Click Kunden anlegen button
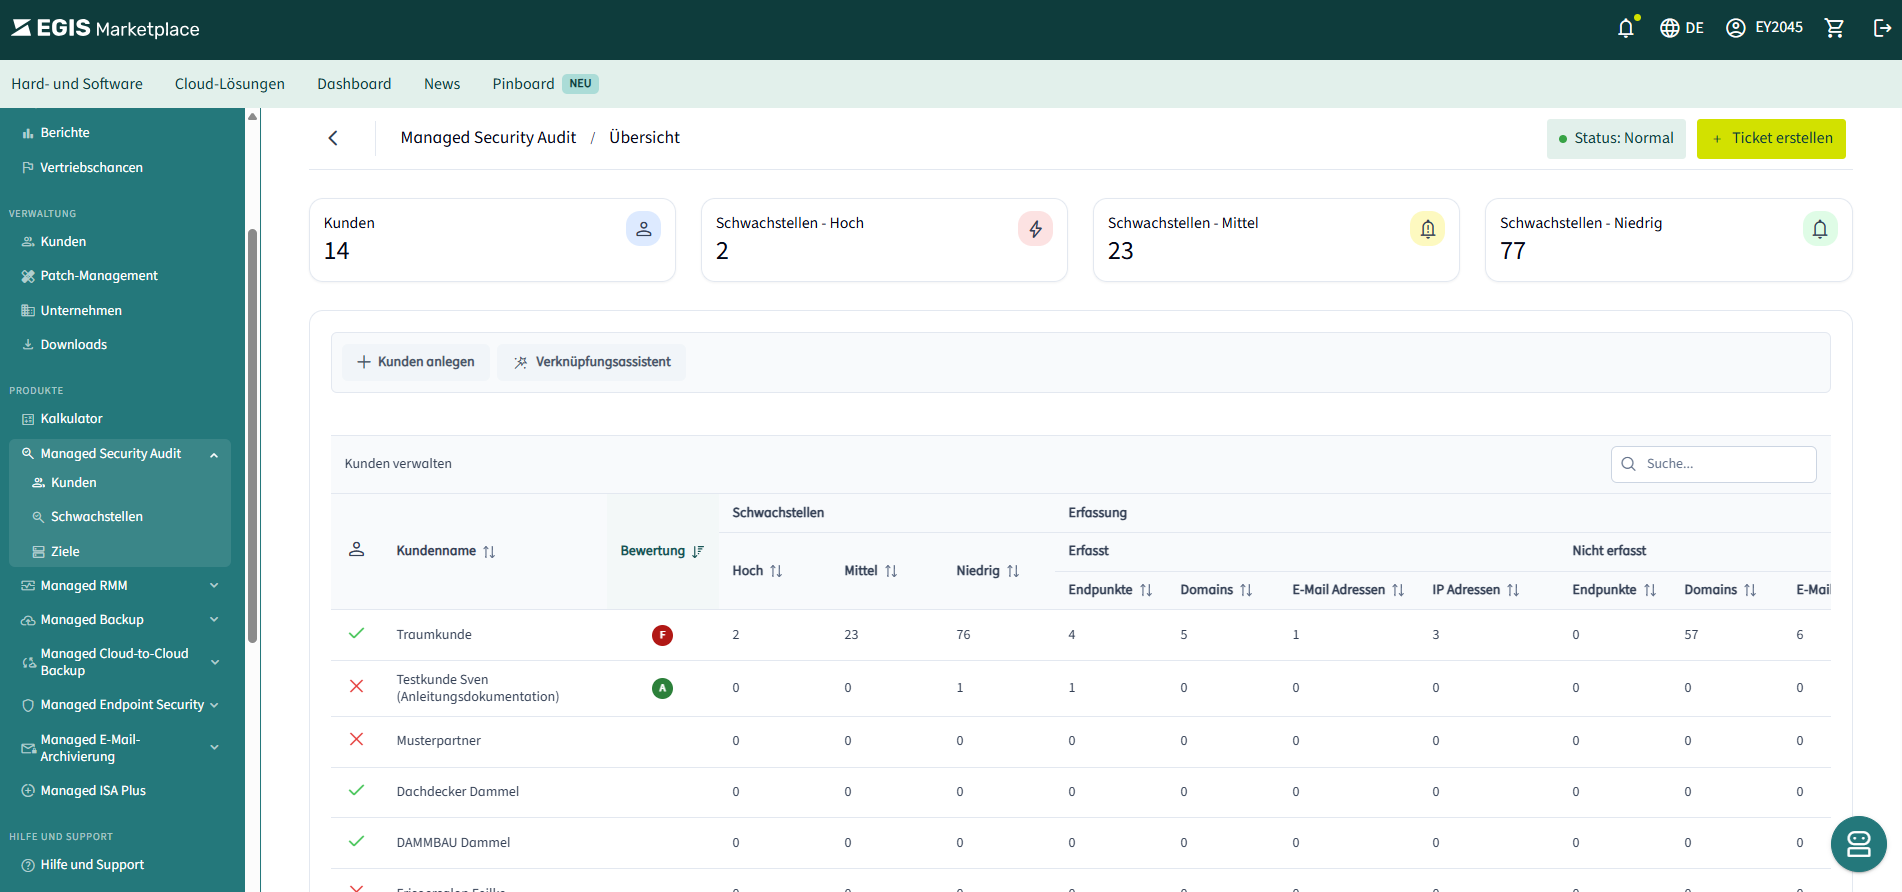Viewport: 1902px width, 892px height. point(416,362)
